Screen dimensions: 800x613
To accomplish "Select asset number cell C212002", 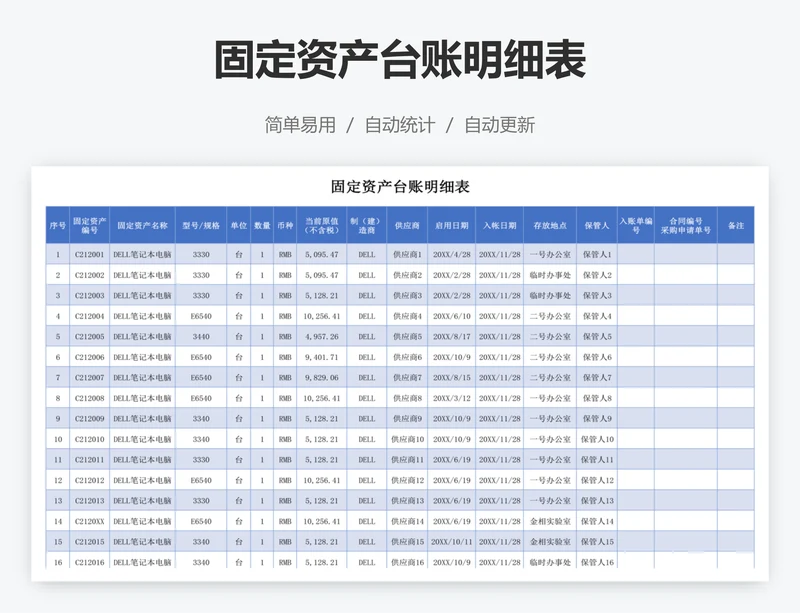I will [90, 275].
